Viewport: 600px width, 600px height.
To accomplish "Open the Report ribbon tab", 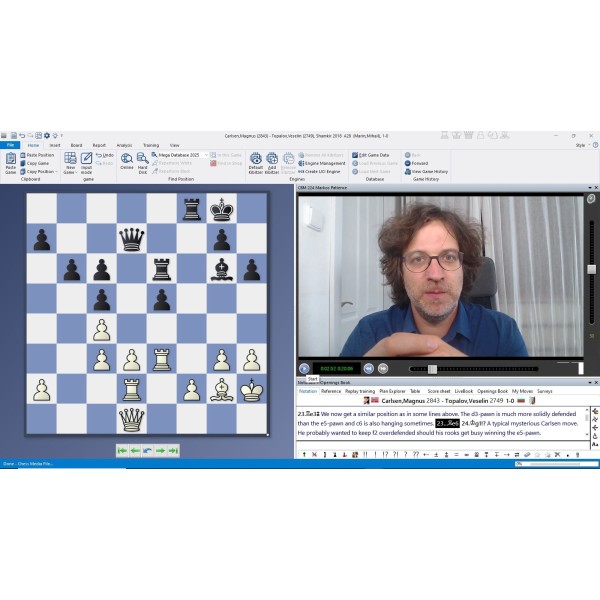I will tap(99, 145).
